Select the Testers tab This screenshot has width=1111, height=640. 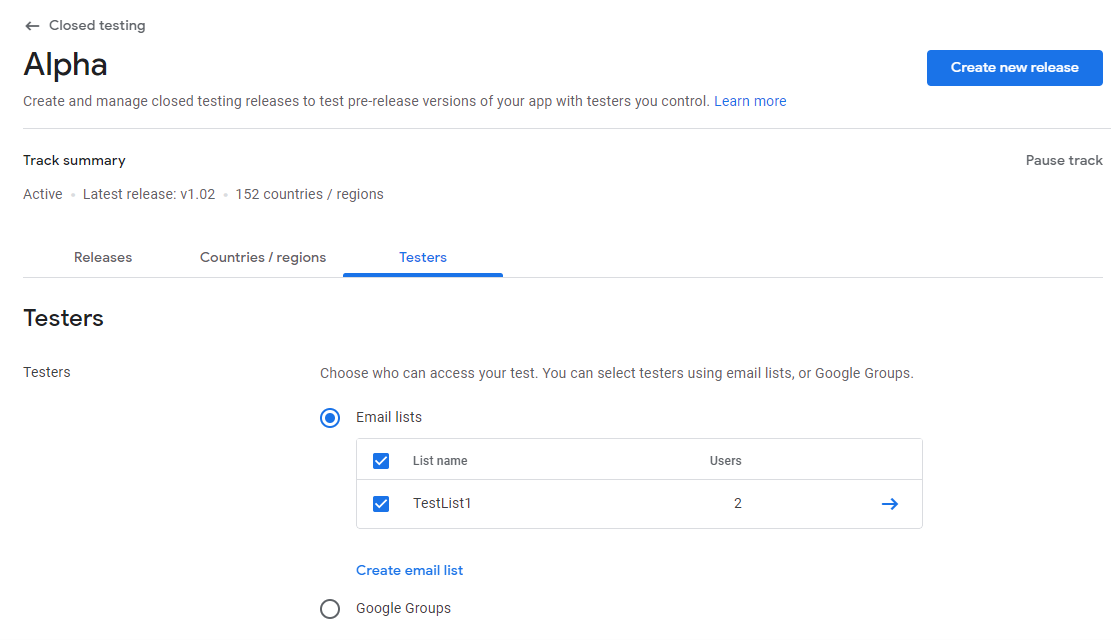click(x=423, y=257)
